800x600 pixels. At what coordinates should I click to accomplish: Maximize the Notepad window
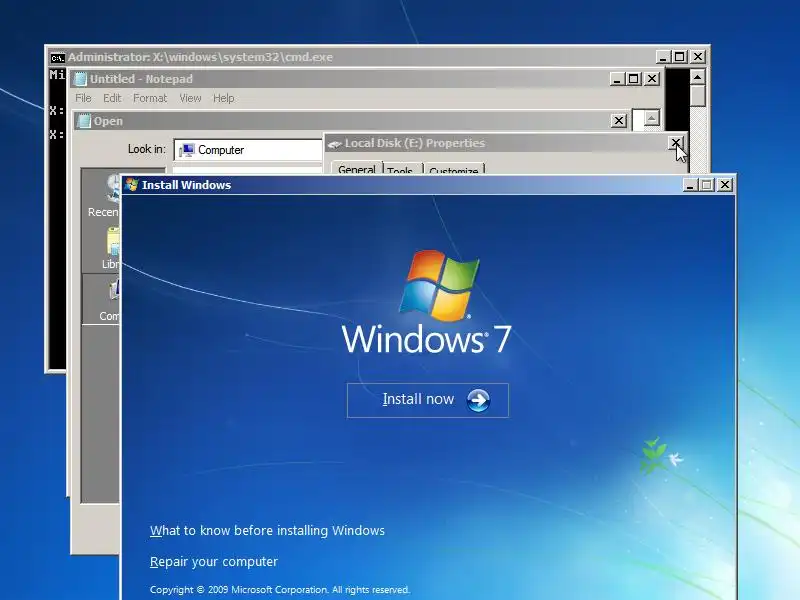[633, 79]
